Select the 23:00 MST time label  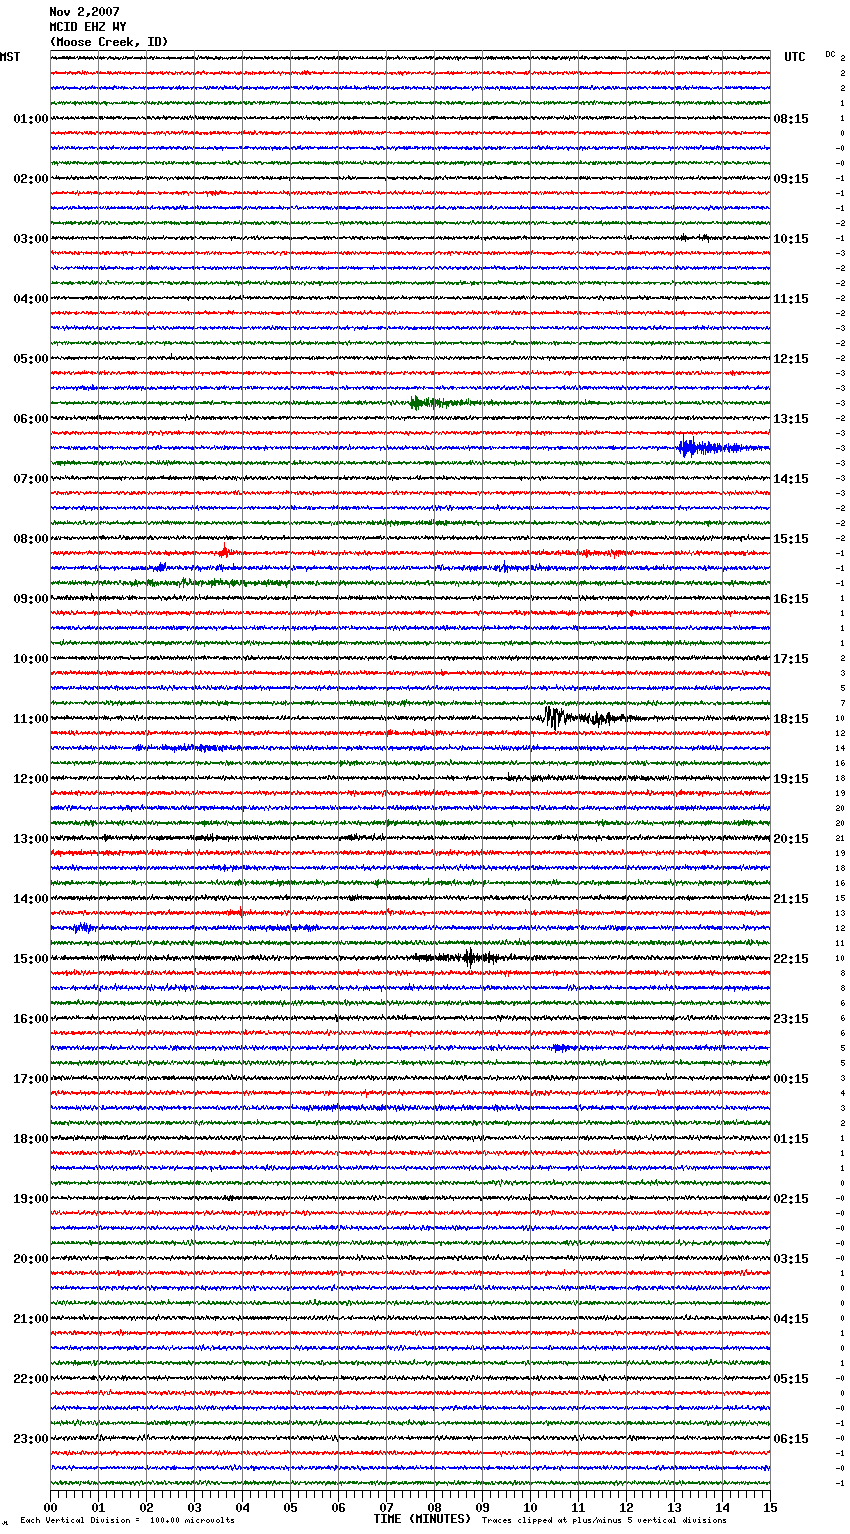tap(30, 1439)
